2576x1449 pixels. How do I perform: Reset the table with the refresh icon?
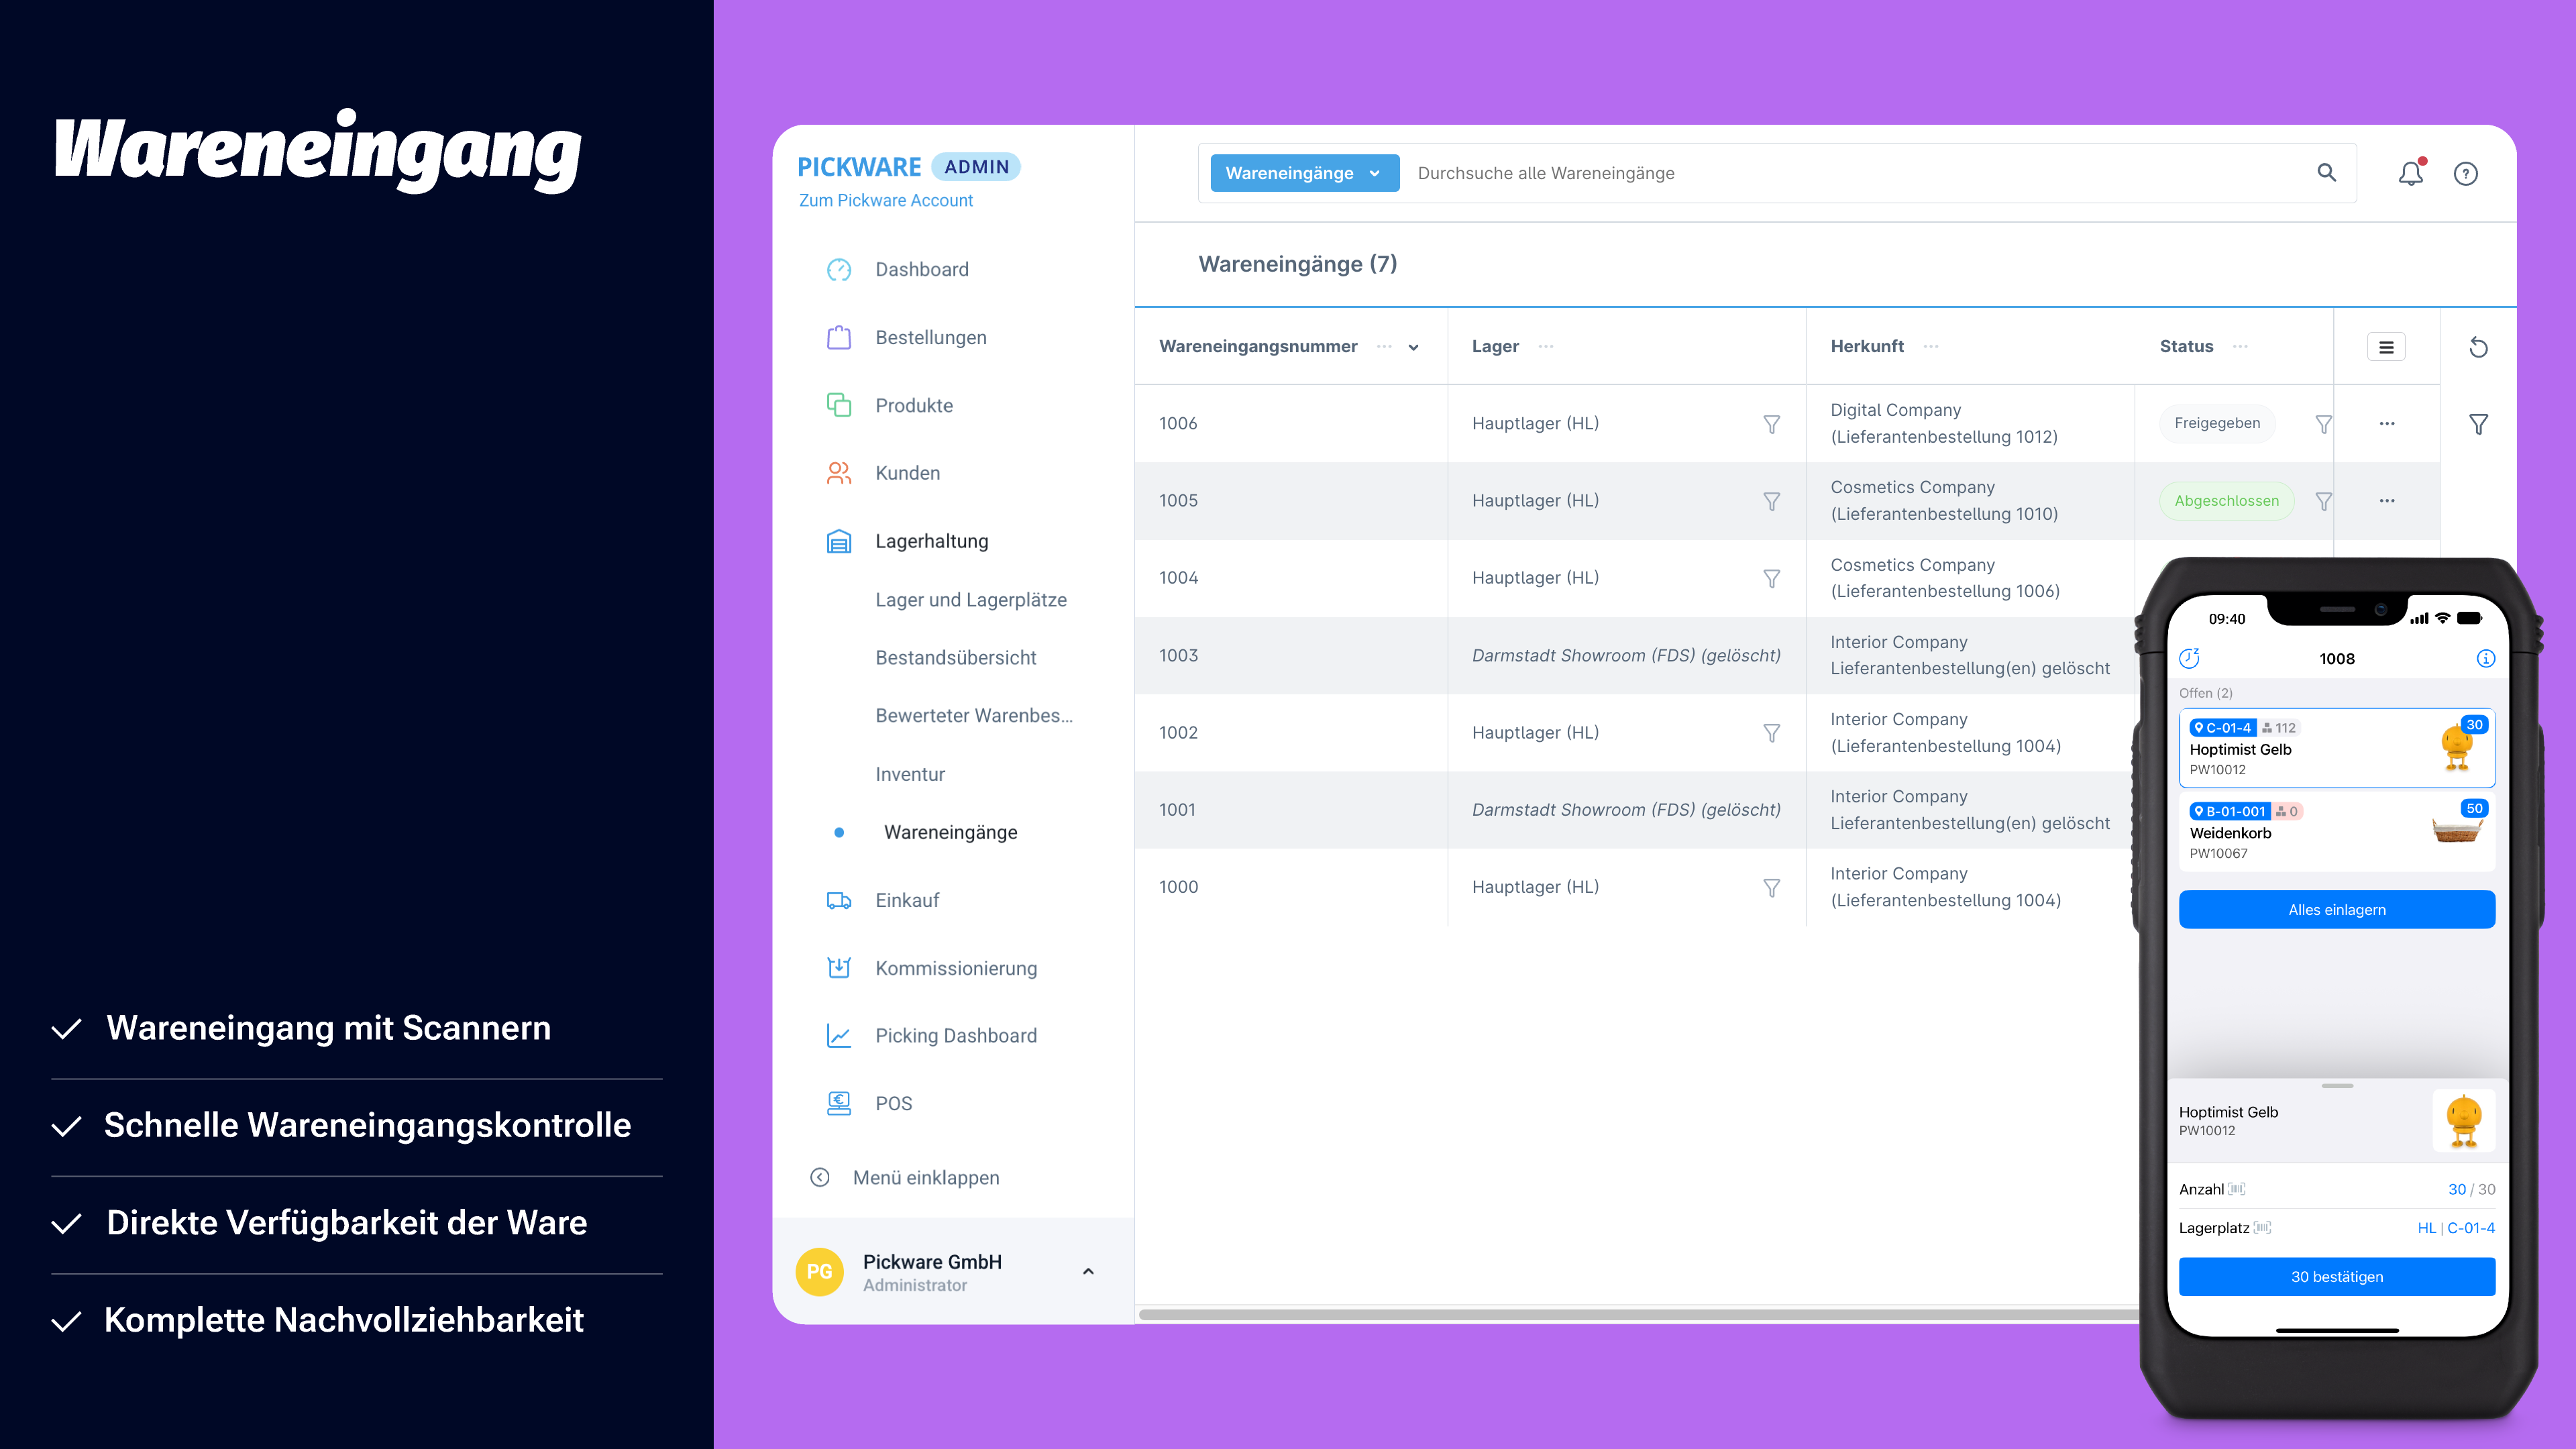click(2478, 347)
